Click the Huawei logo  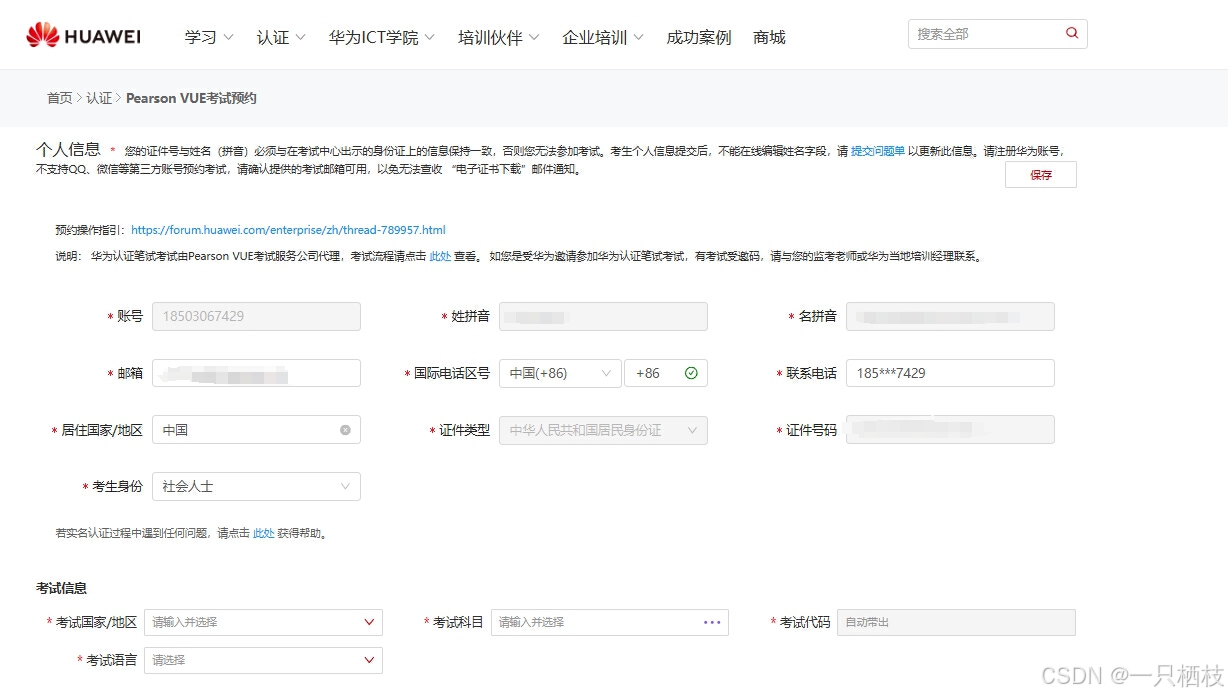click(x=84, y=36)
